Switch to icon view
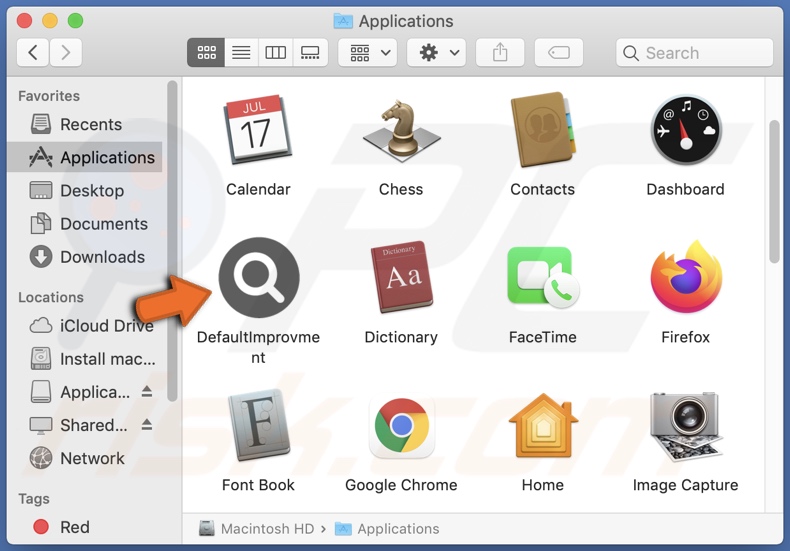 (206, 52)
